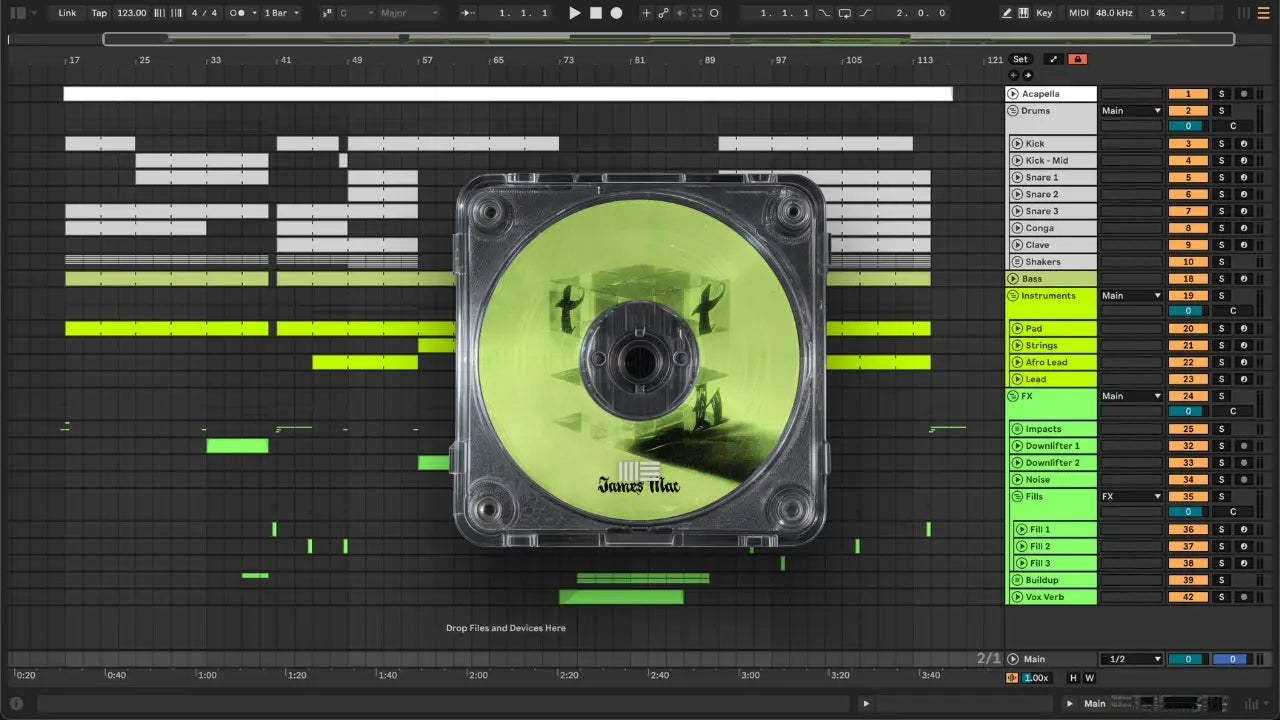Click the Punch-In switch icon
The width and height of the screenshot is (1280, 720).
click(824, 13)
